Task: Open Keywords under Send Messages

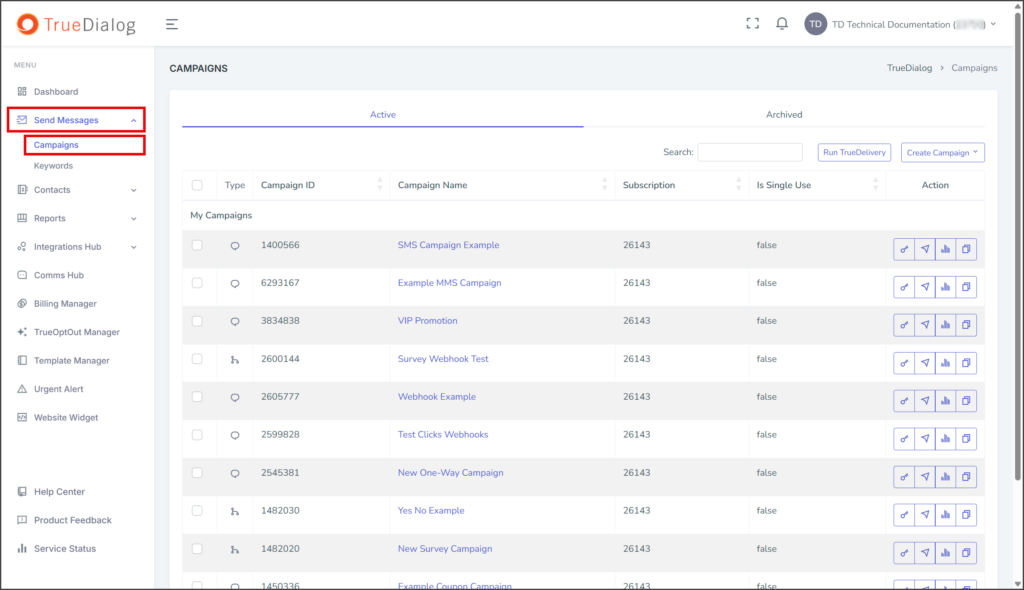Action: click(x=54, y=166)
